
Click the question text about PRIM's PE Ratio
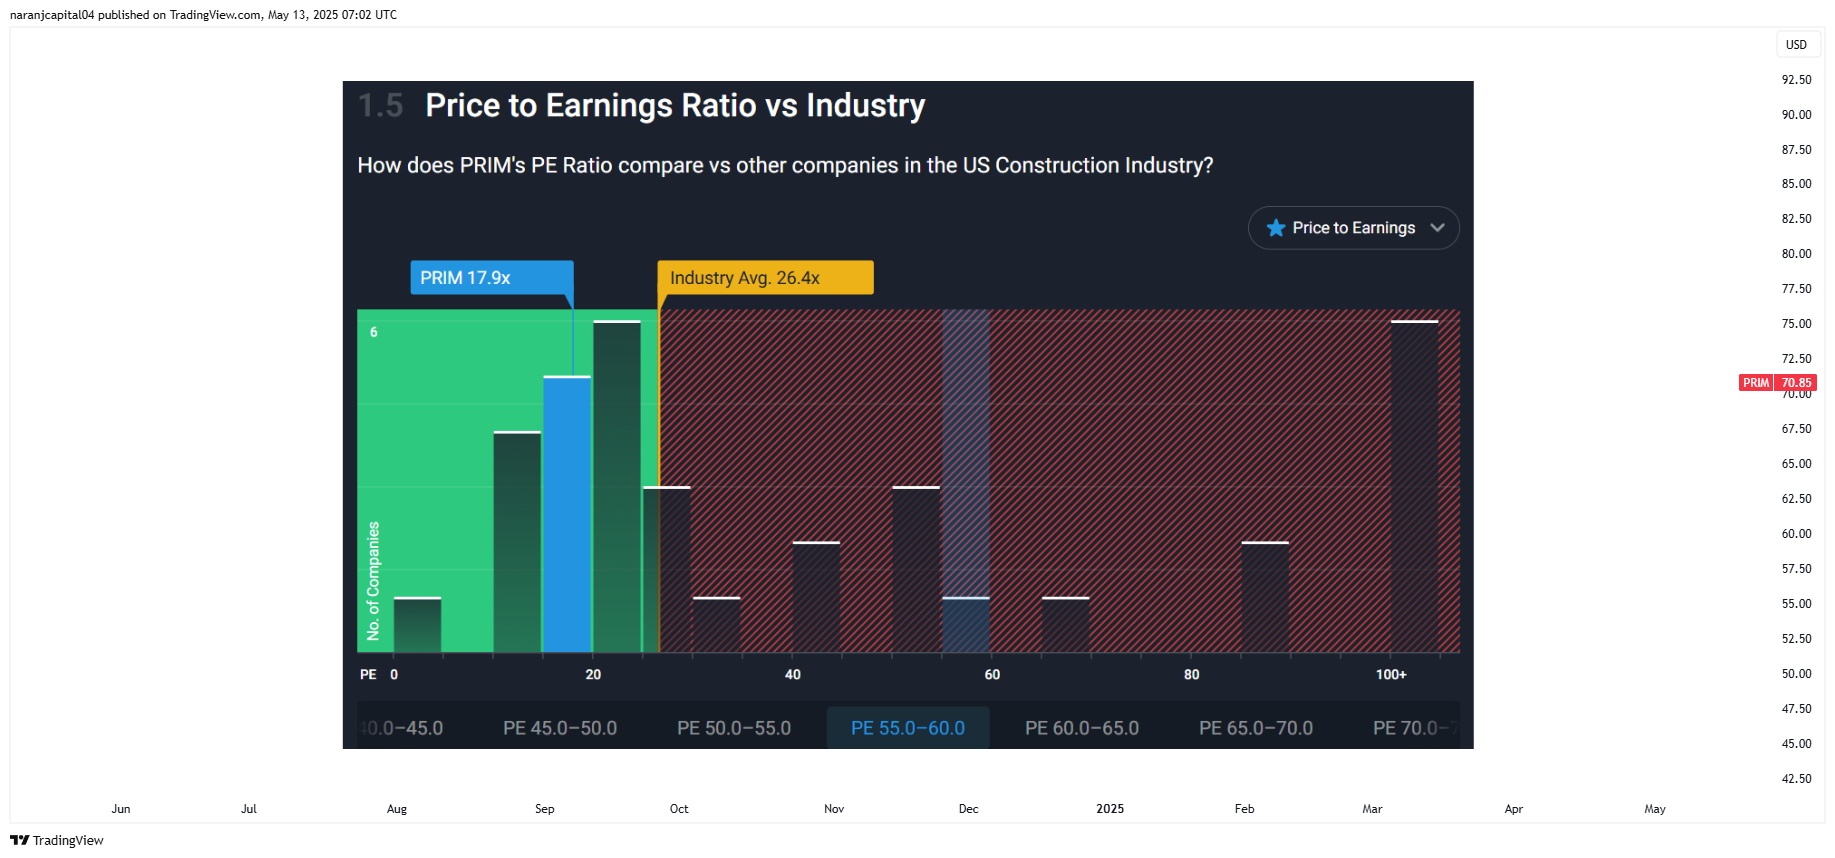point(785,165)
